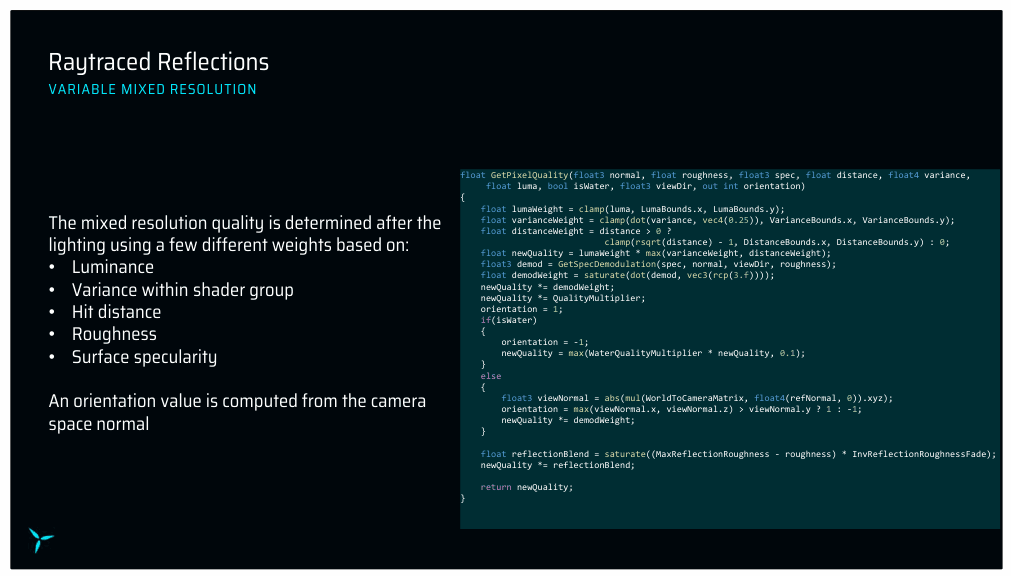Click the "else" keyword in the code
The height and width of the screenshot is (576, 1011).
tap(491, 376)
